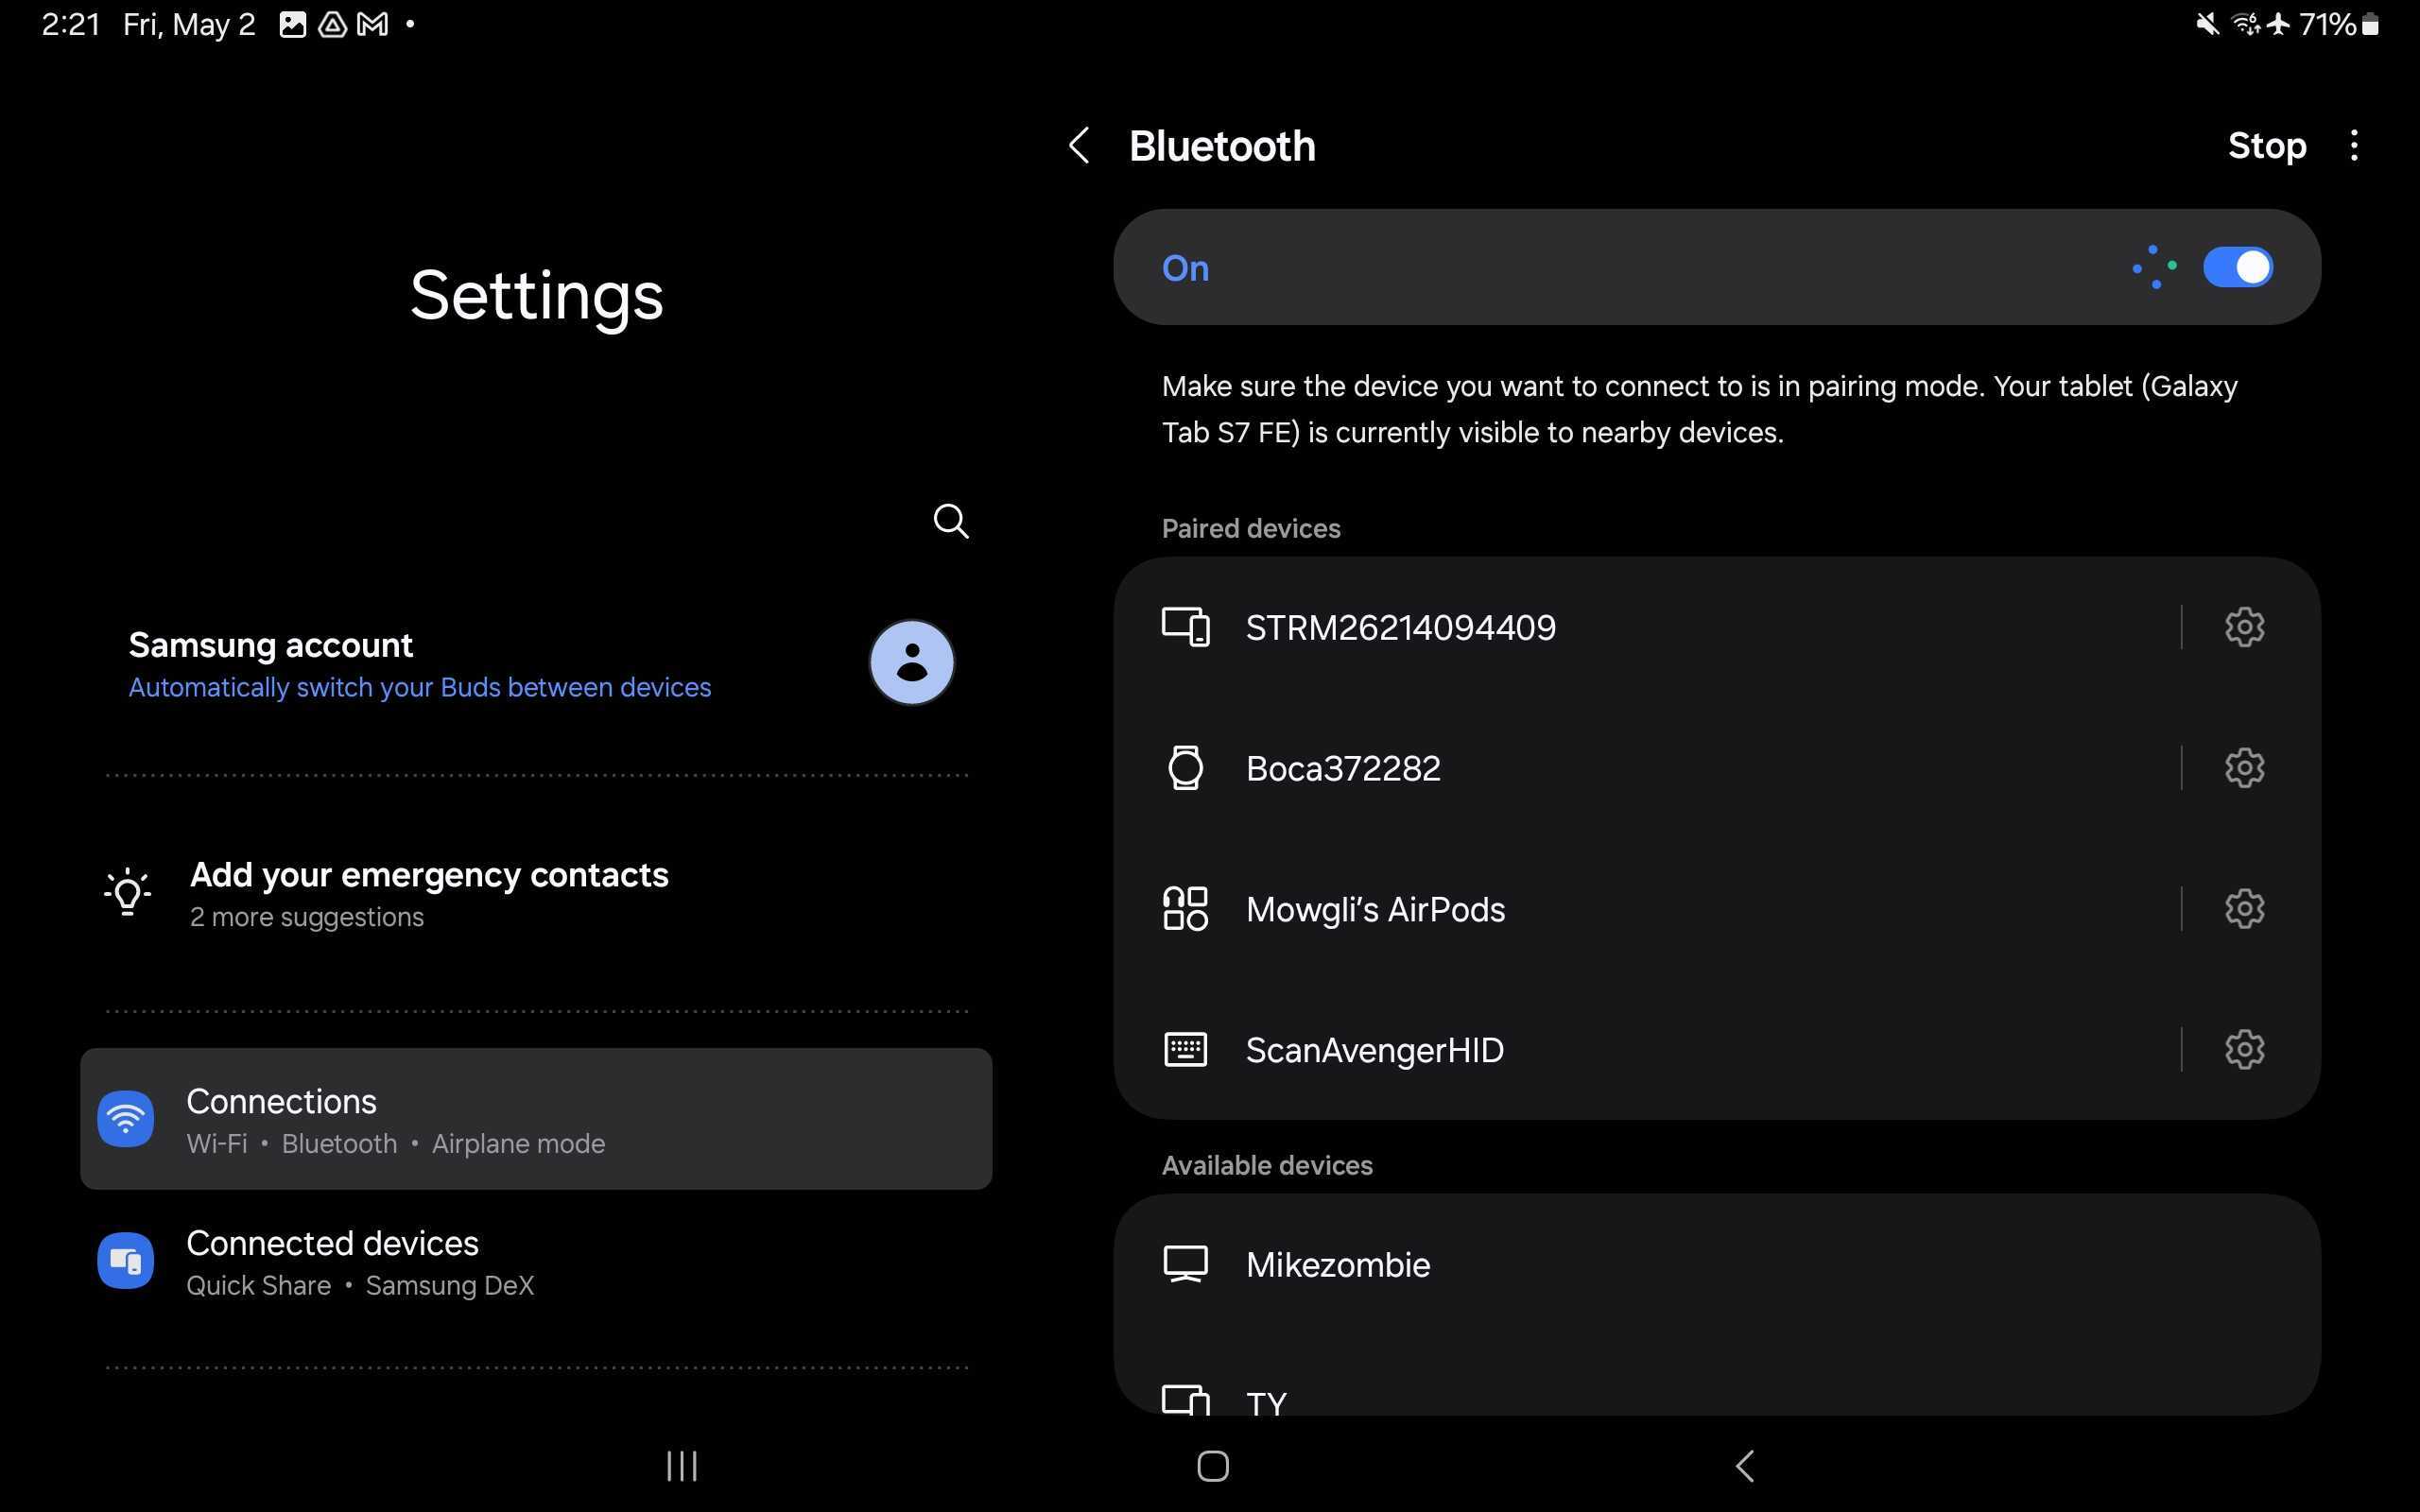Tap the Home navigation button

pyautogui.click(x=1213, y=1466)
